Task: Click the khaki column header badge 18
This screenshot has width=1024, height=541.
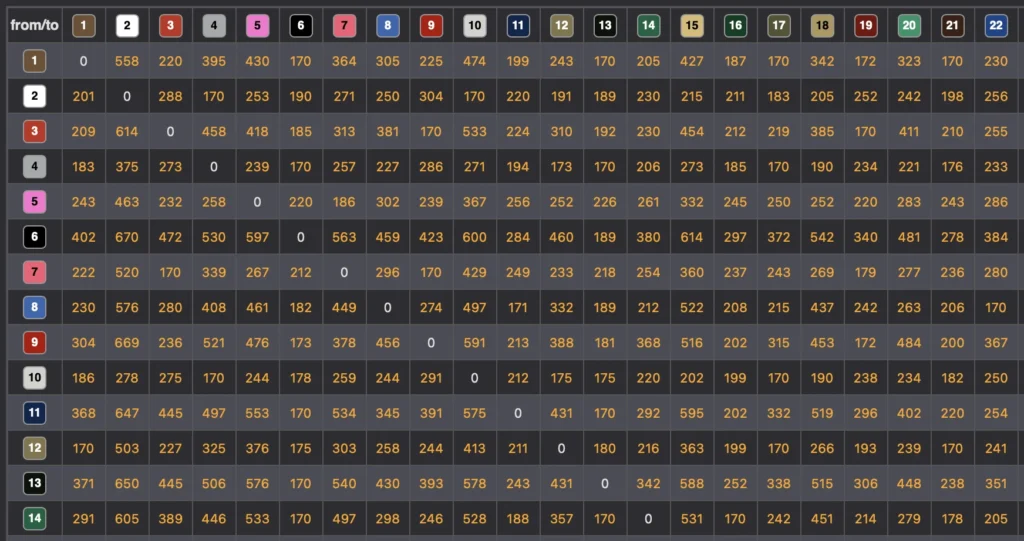Action: (822, 25)
